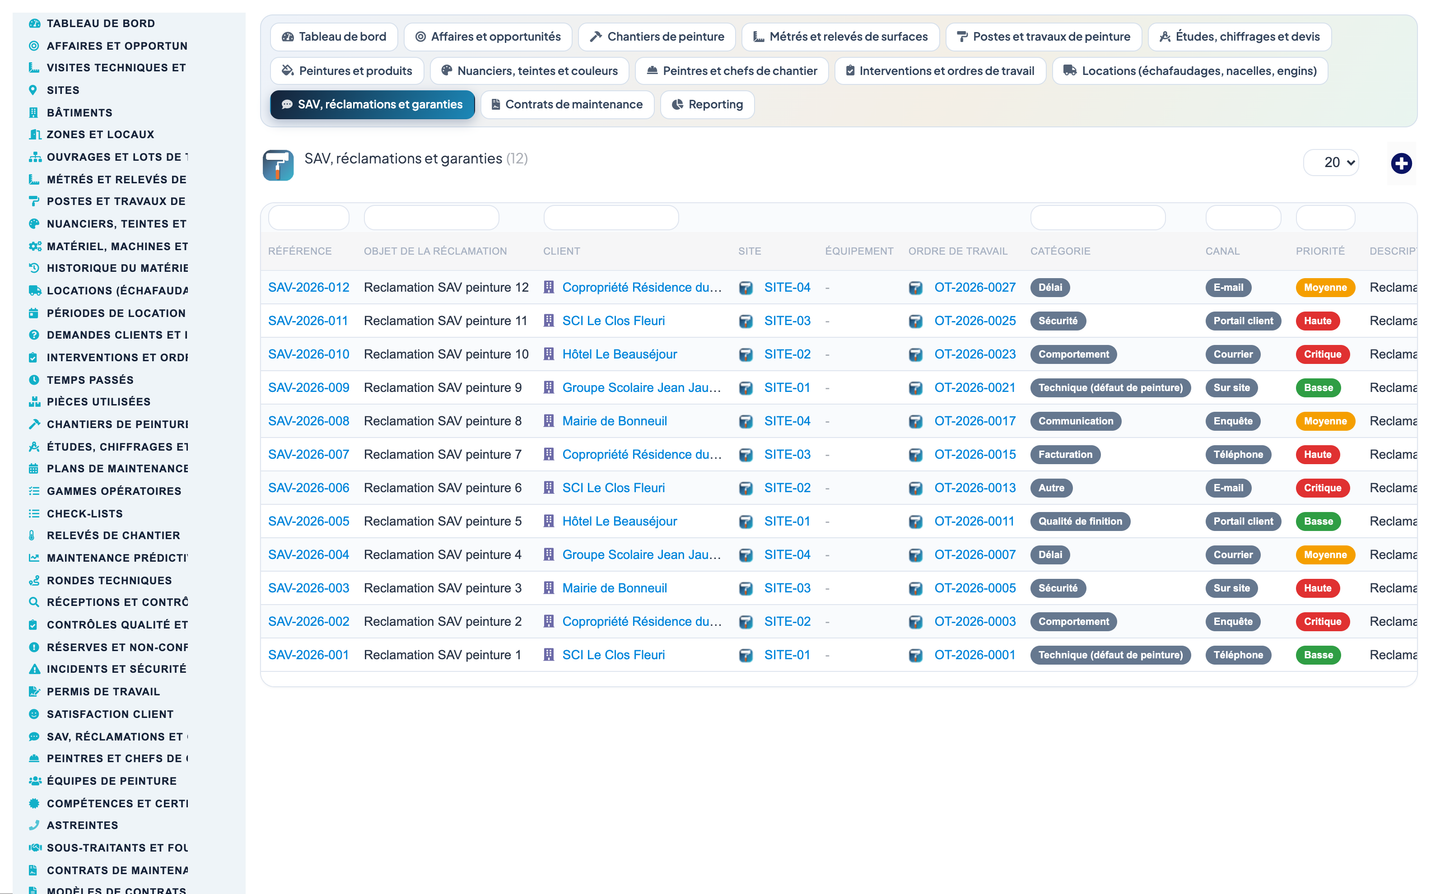This screenshot has height=894, width=1445.
Task: Follow the Hôtel Le Beauséjour client link in SAV-2026-005
Action: coord(619,521)
